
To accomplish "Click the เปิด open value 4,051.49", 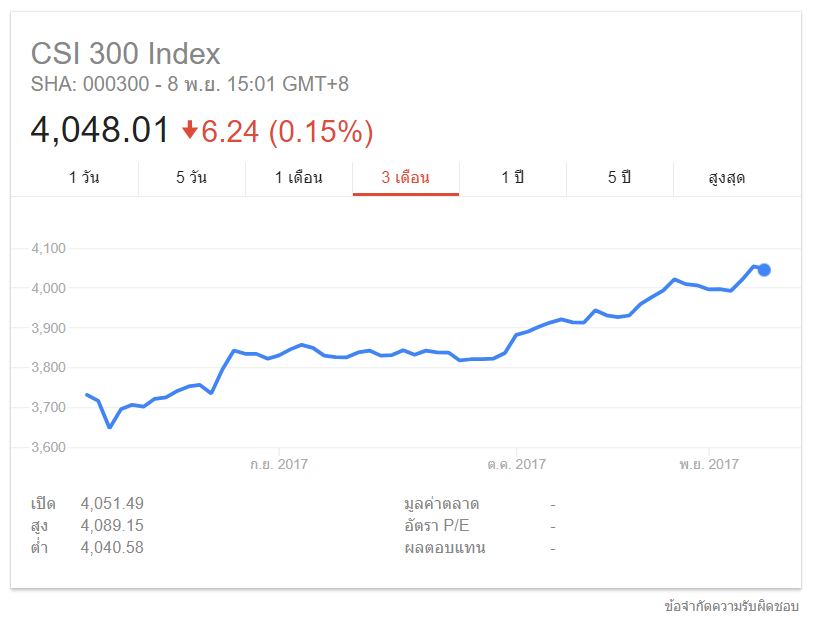I will tap(112, 503).
